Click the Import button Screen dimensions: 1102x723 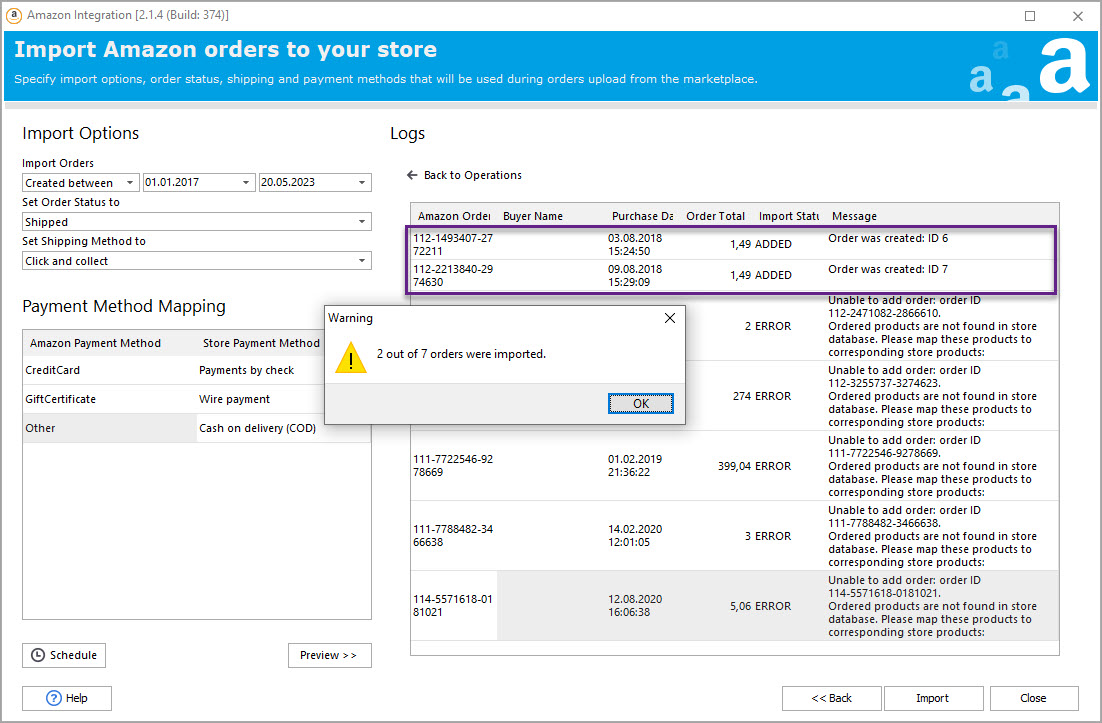pos(932,698)
